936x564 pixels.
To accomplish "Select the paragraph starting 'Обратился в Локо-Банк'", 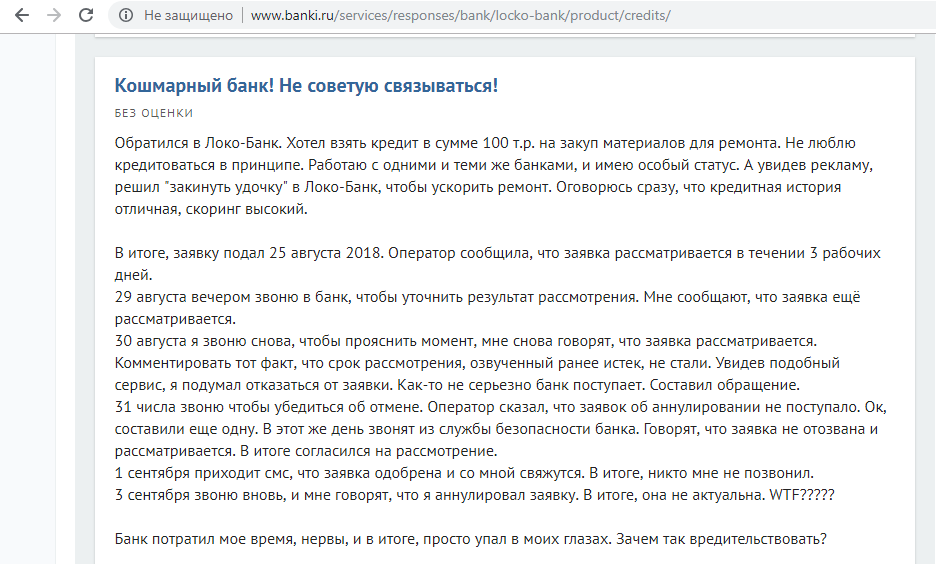I will point(494,176).
